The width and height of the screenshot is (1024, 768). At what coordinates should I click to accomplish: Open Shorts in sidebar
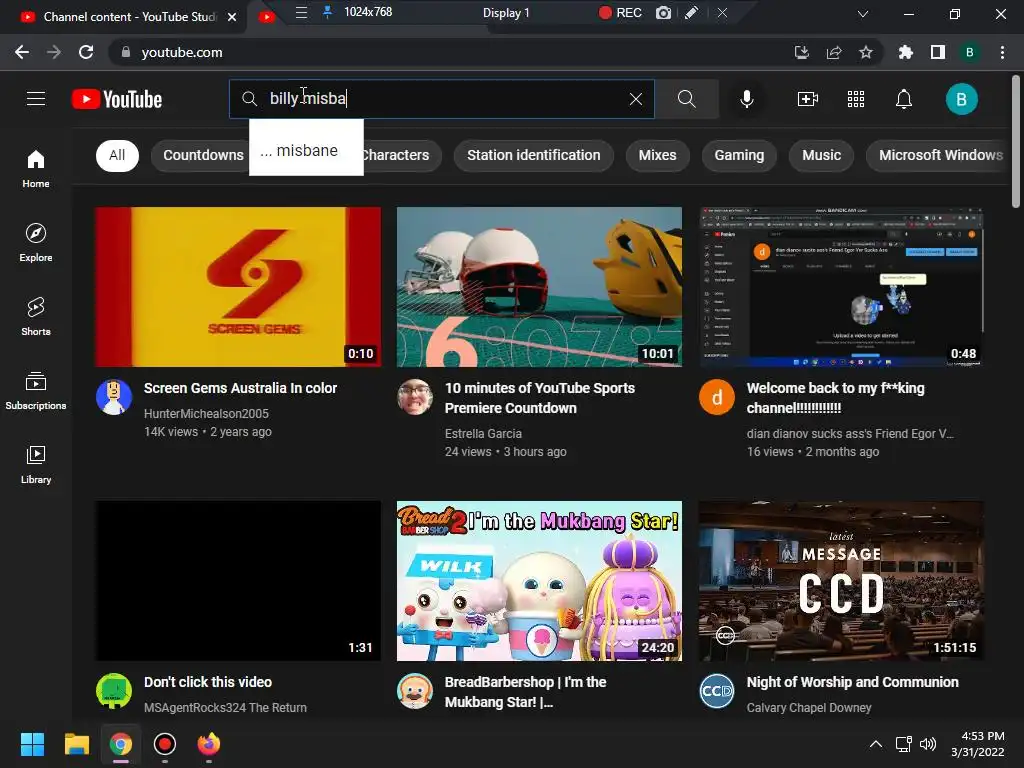(x=36, y=316)
